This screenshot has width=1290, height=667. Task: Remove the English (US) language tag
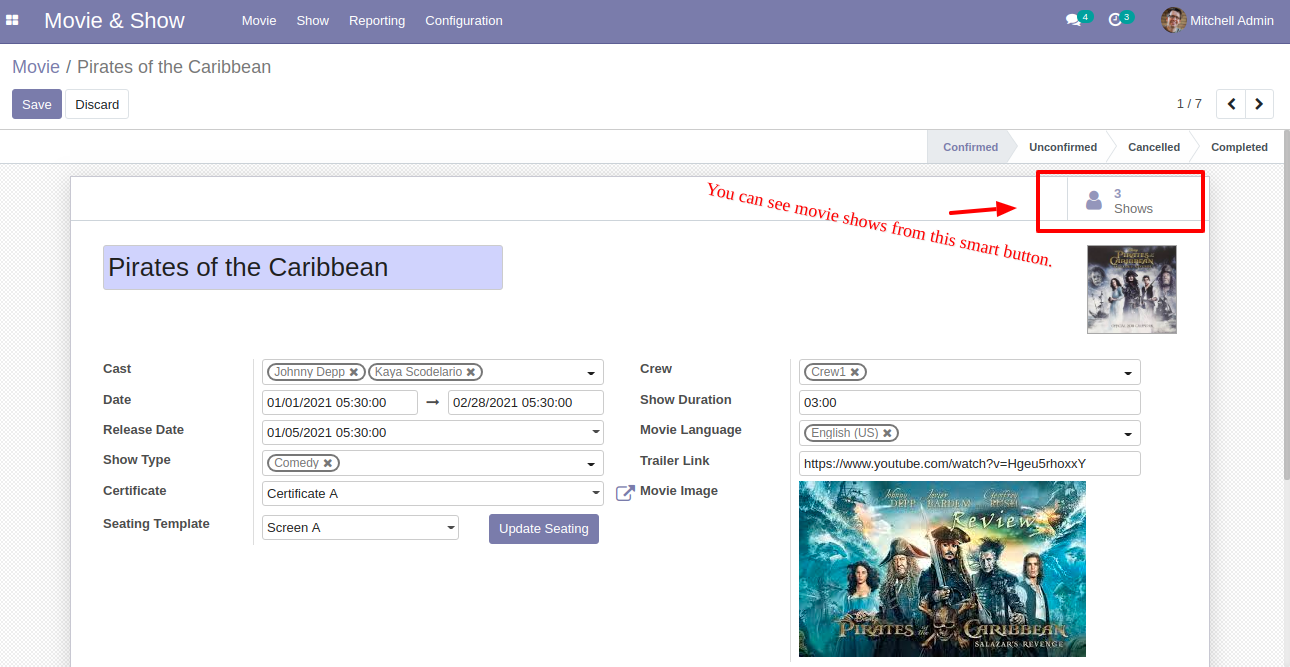[887, 434]
